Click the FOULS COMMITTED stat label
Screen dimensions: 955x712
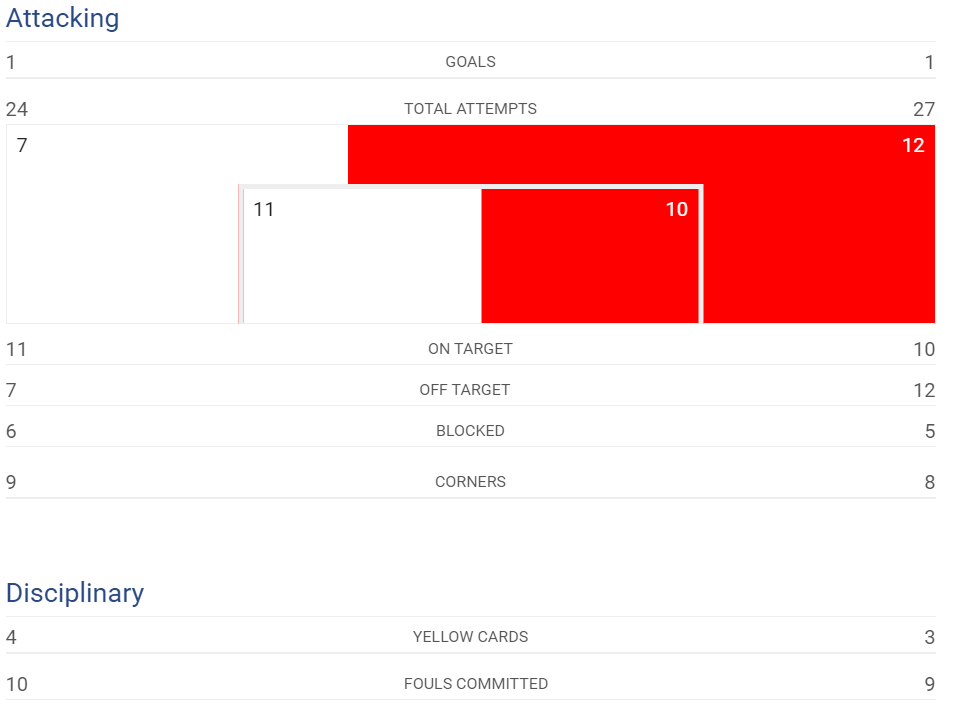pyautogui.click(x=476, y=684)
